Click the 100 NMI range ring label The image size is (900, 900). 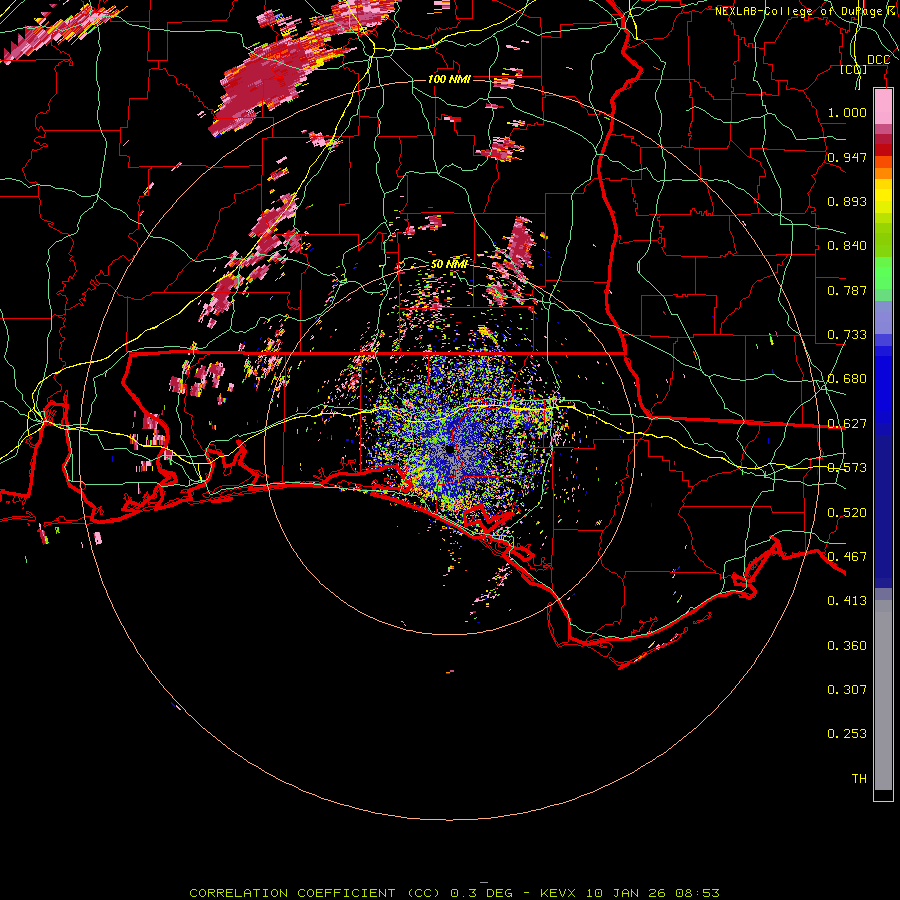pyautogui.click(x=449, y=79)
